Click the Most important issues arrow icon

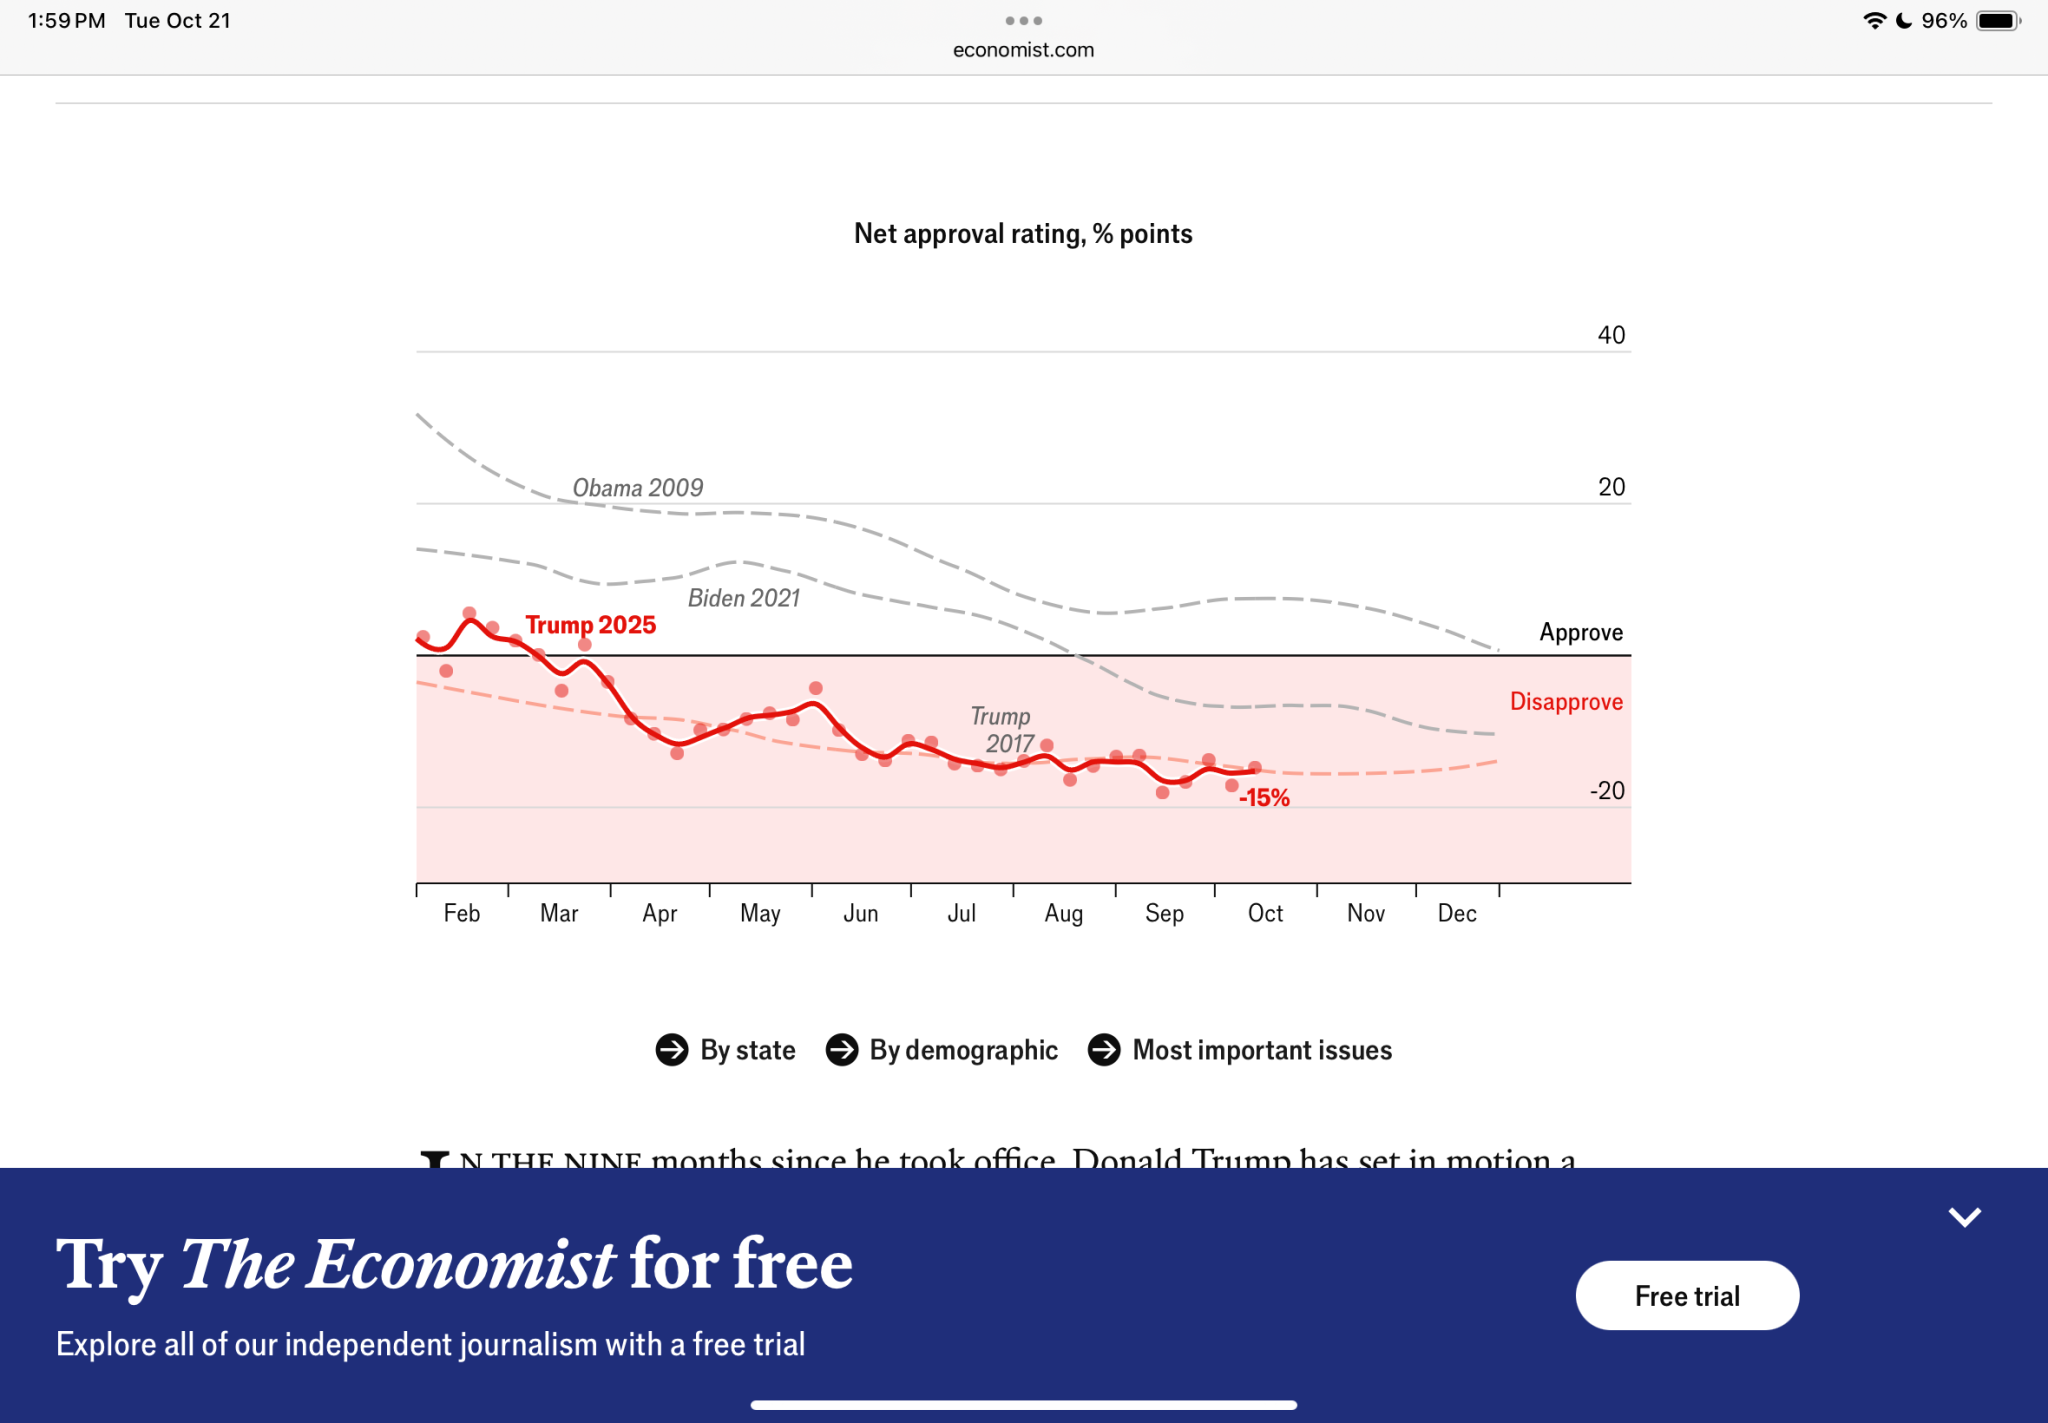[1104, 1050]
